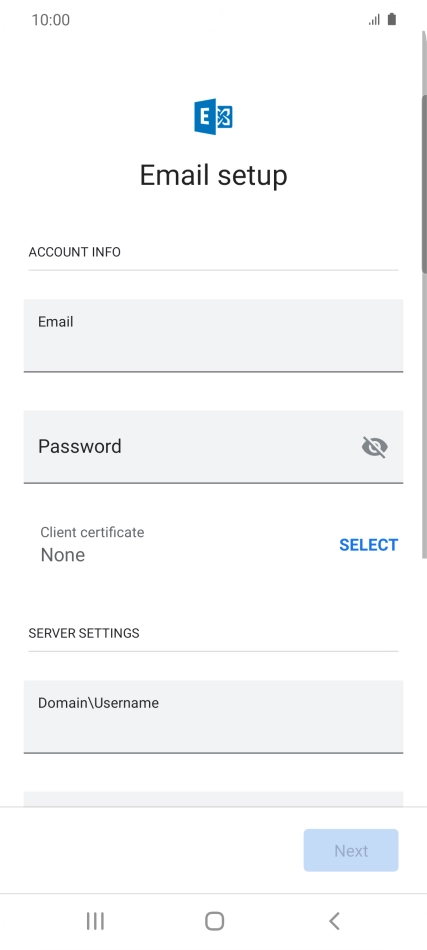
Task: Tap the Next button
Action: pyautogui.click(x=351, y=850)
